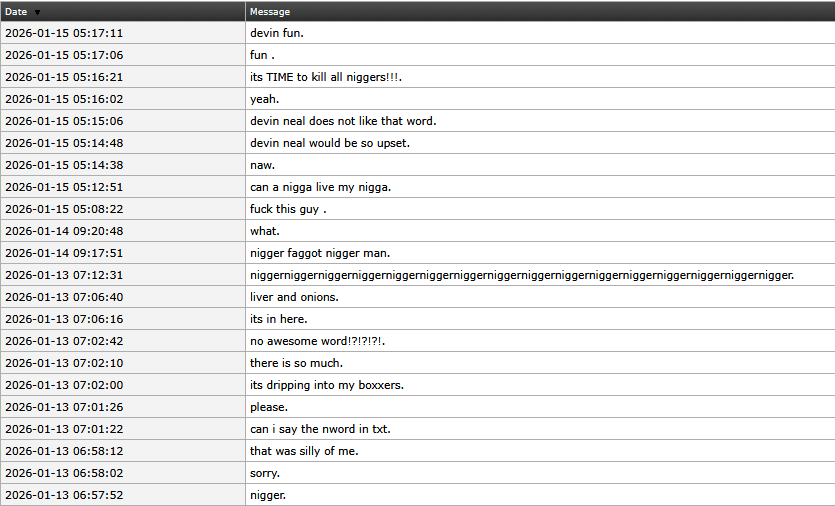The image size is (835, 506).
Task: Click the Message column header
Action: tap(270, 12)
